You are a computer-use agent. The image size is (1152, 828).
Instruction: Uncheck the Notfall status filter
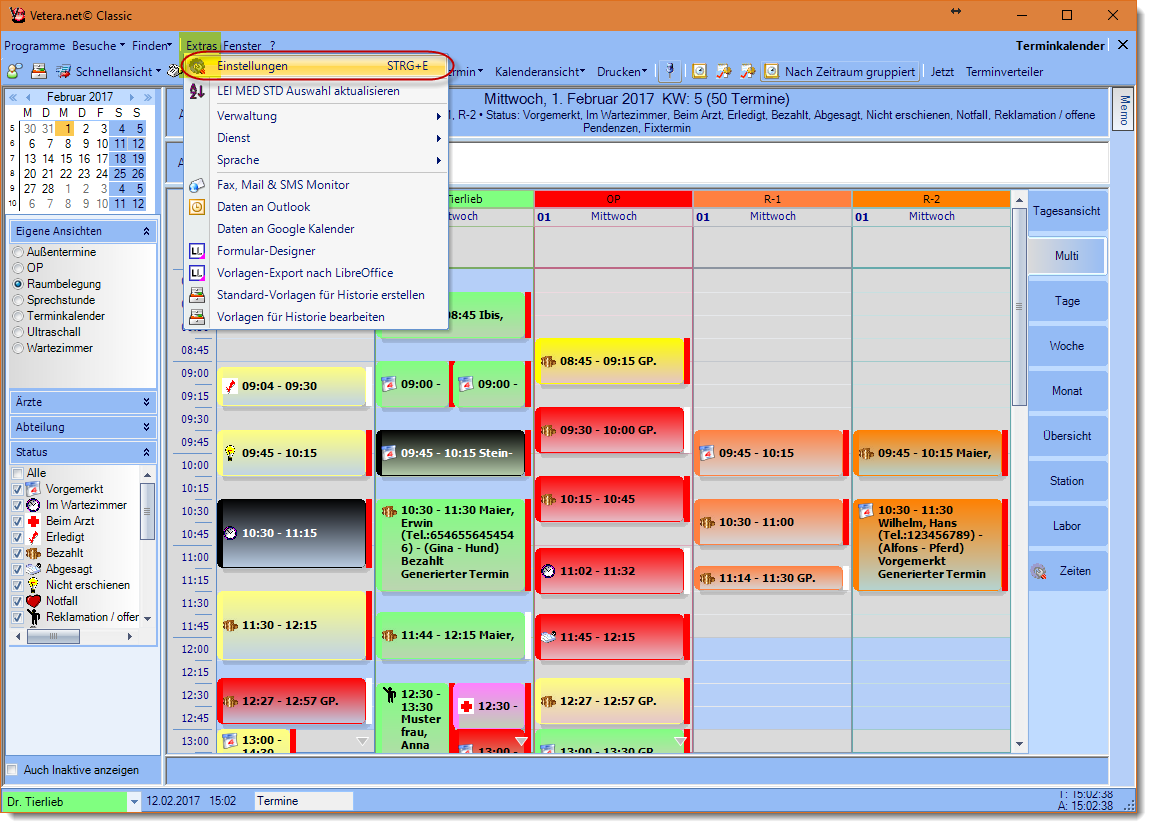click(x=15, y=600)
